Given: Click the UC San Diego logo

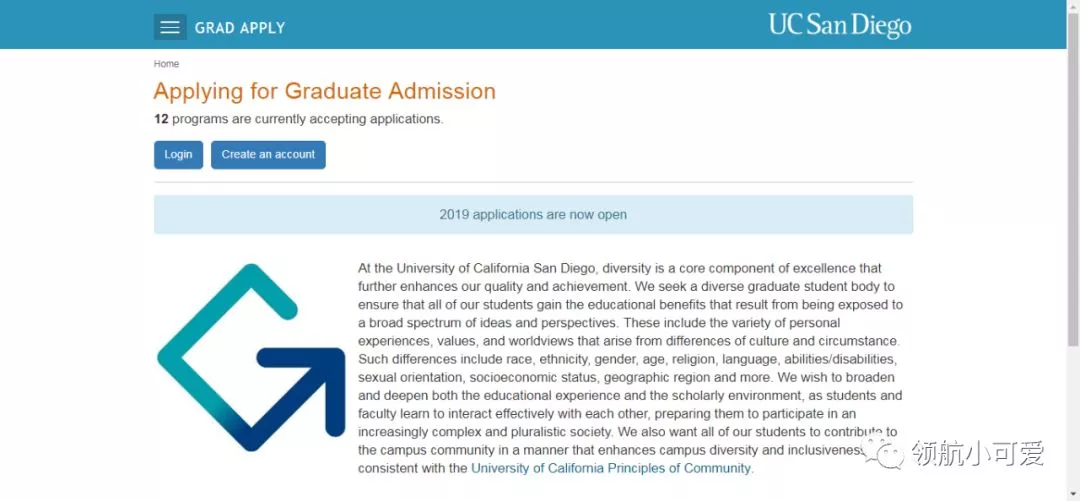Looking at the screenshot, I should (840, 25).
